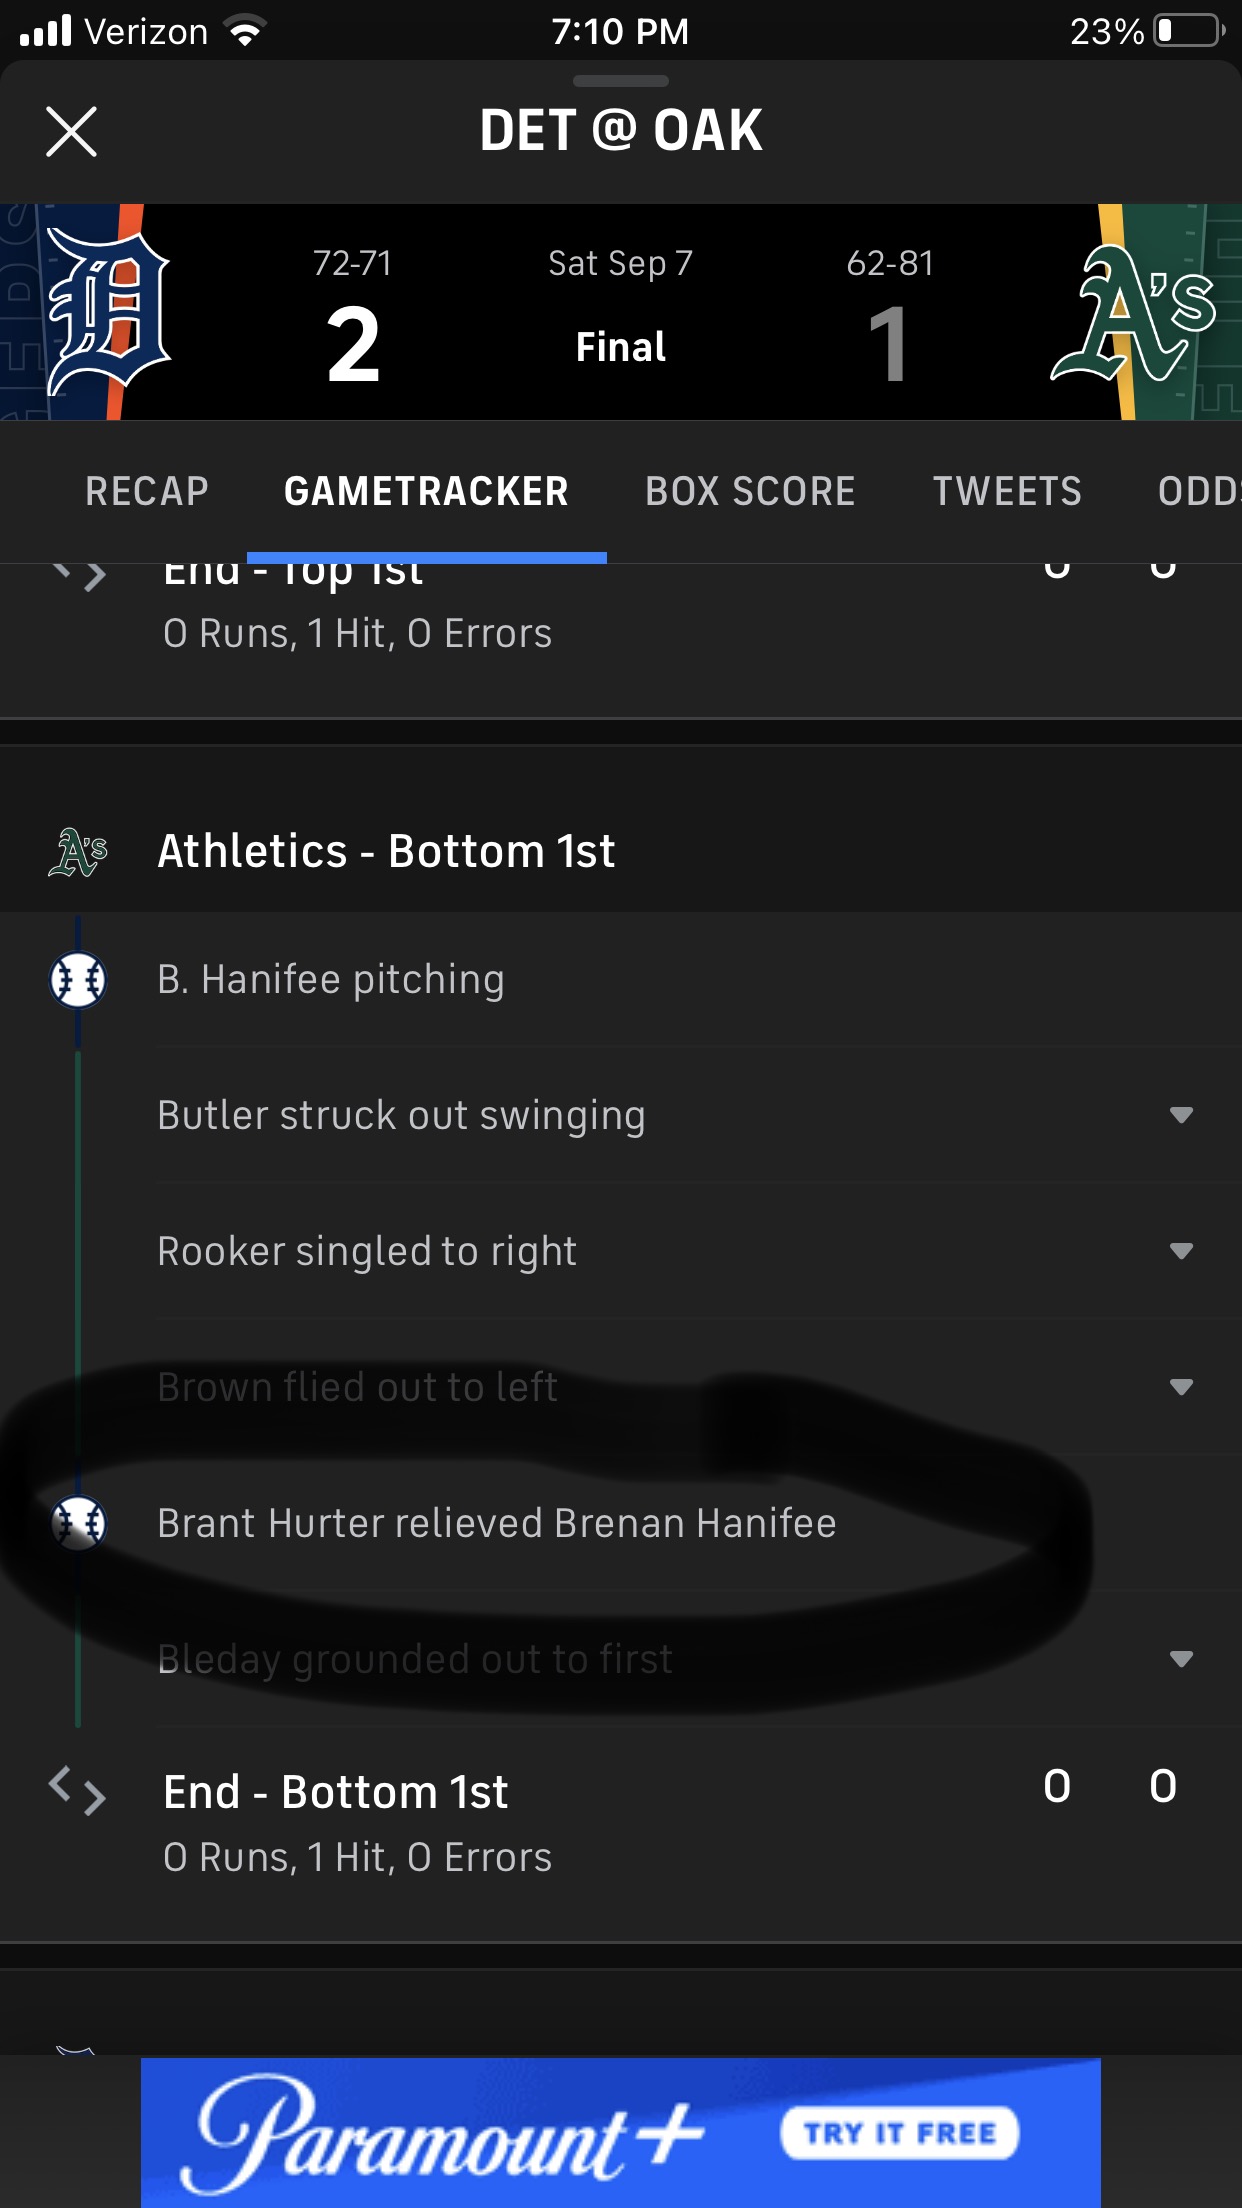This screenshot has height=2208, width=1242.
Task: Expand Butler struck out swinging details
Action: [x=1181, y=1115]
